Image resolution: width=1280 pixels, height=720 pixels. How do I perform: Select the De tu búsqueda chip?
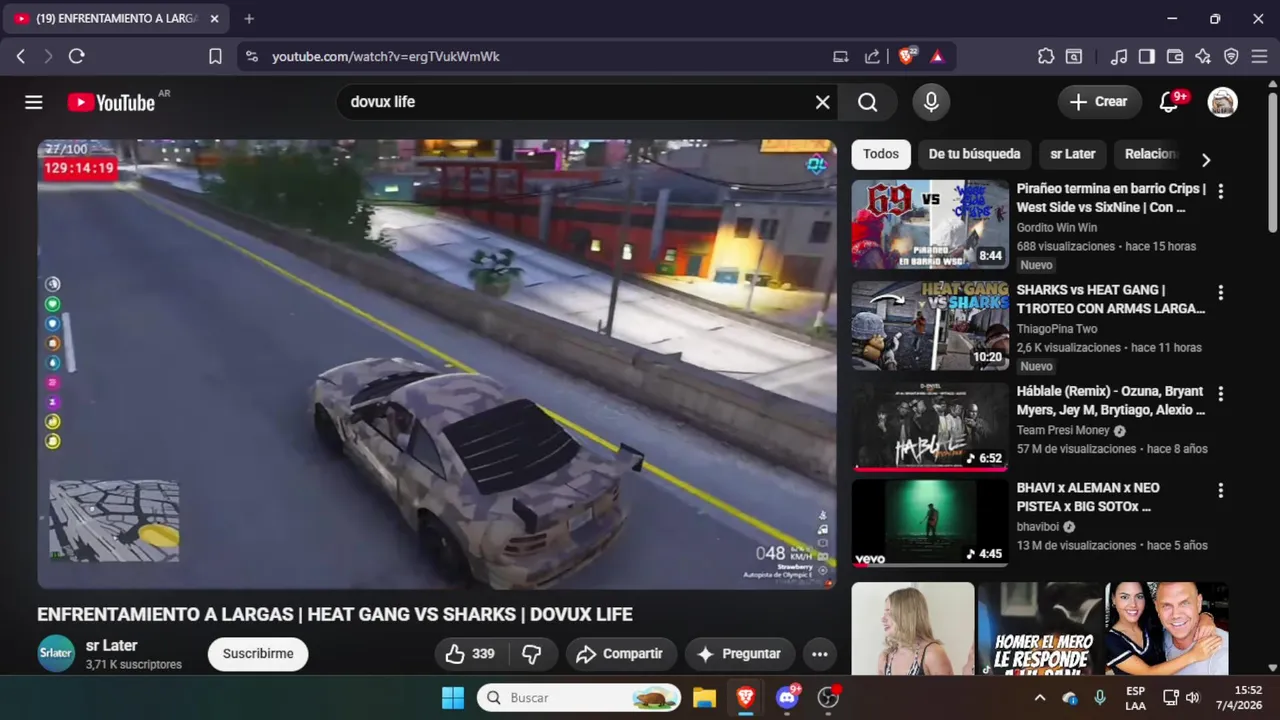[974, 154]
